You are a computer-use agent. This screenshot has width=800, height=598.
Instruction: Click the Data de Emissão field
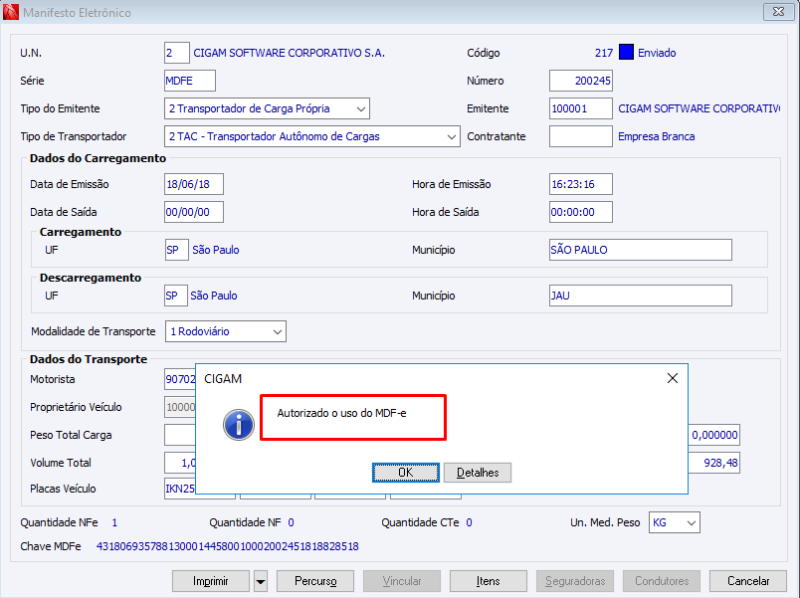(194, 184)
